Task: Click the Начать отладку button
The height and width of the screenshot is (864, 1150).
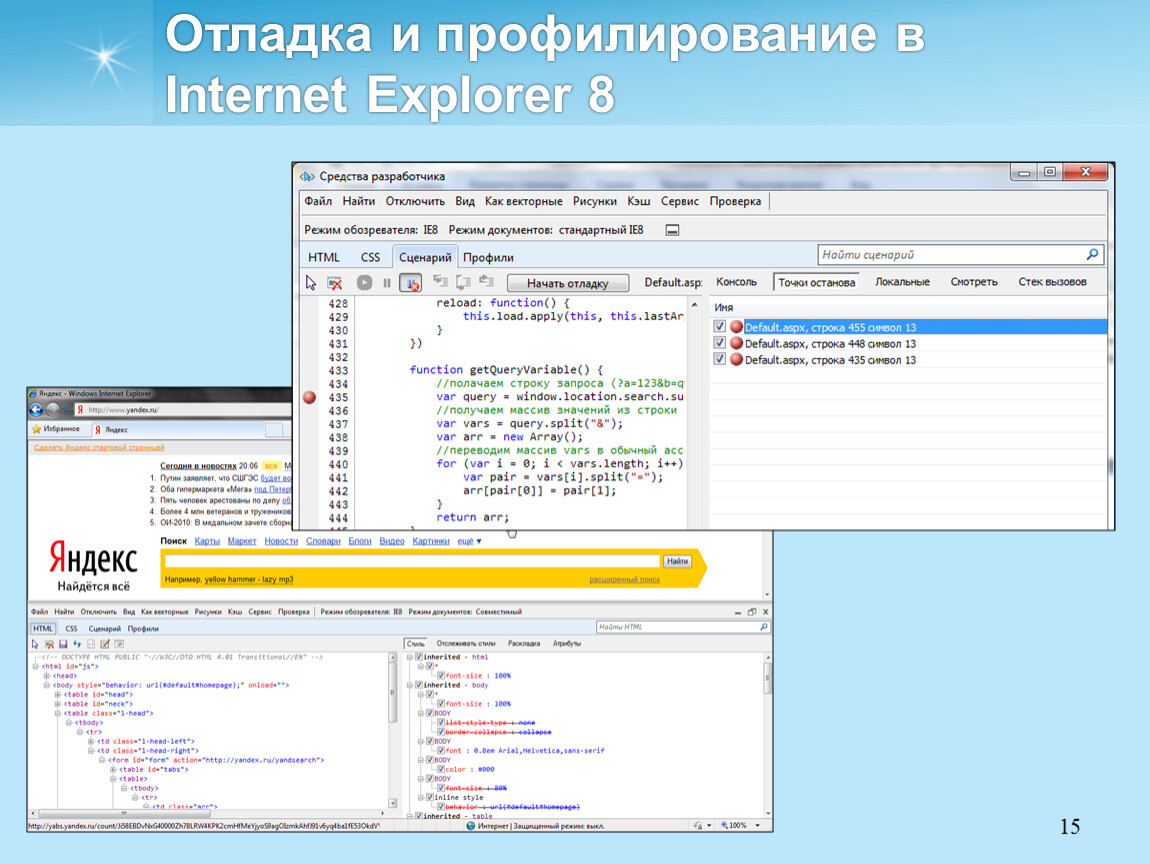Action: (568, 283)
